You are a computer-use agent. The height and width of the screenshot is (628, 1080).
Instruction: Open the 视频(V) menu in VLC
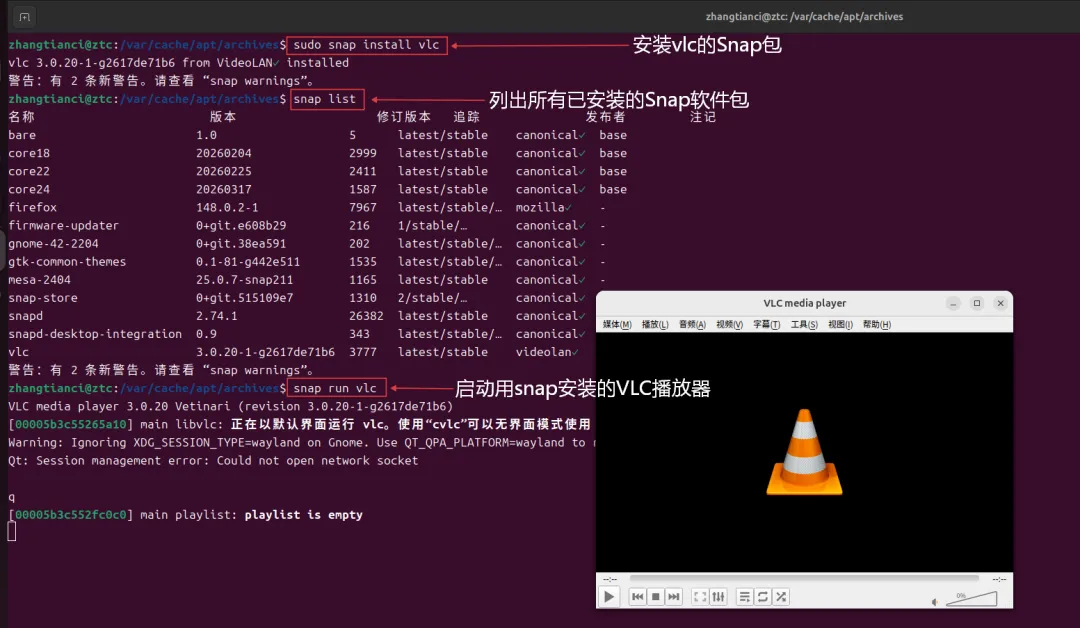click(x=729, y=324)
